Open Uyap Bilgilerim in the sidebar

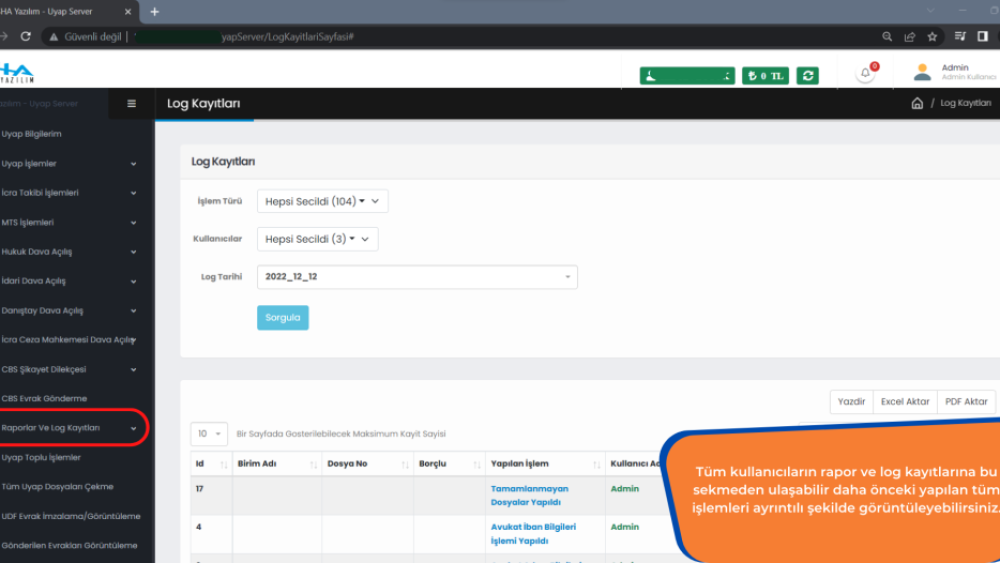point(33,134)
